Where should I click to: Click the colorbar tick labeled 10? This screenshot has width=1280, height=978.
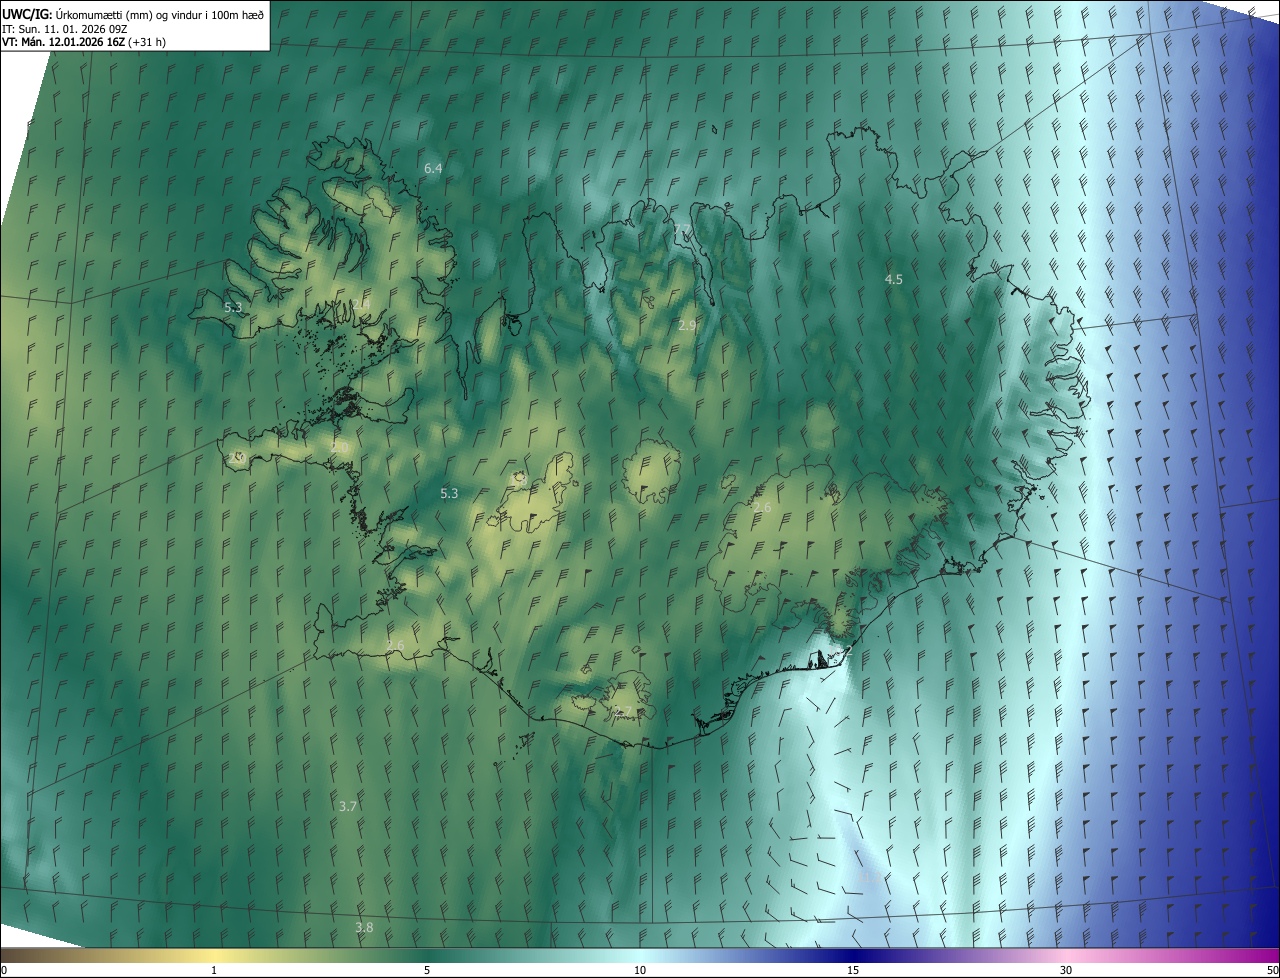pyautogui.click(x=640, y=970)
